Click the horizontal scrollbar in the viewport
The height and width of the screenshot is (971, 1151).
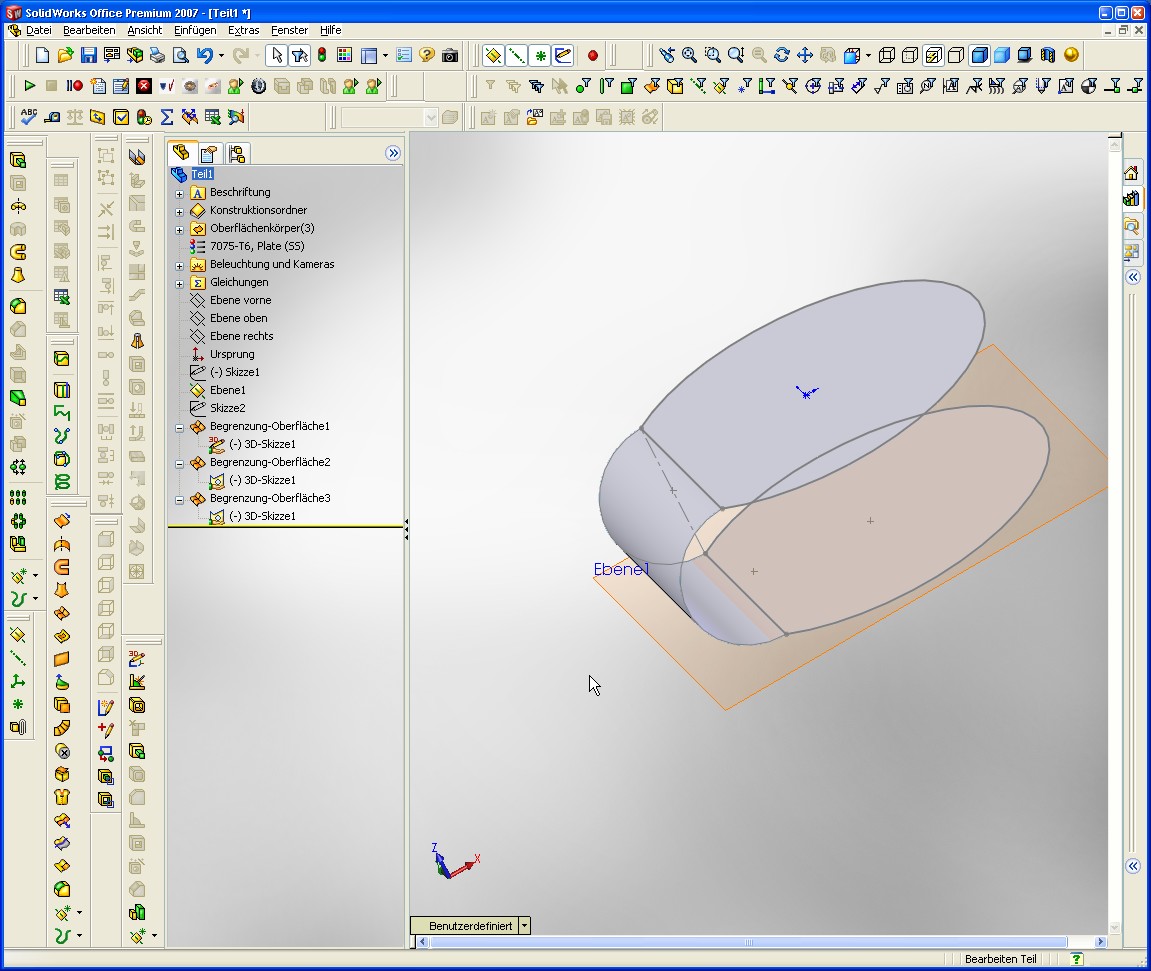coord(750,942)
